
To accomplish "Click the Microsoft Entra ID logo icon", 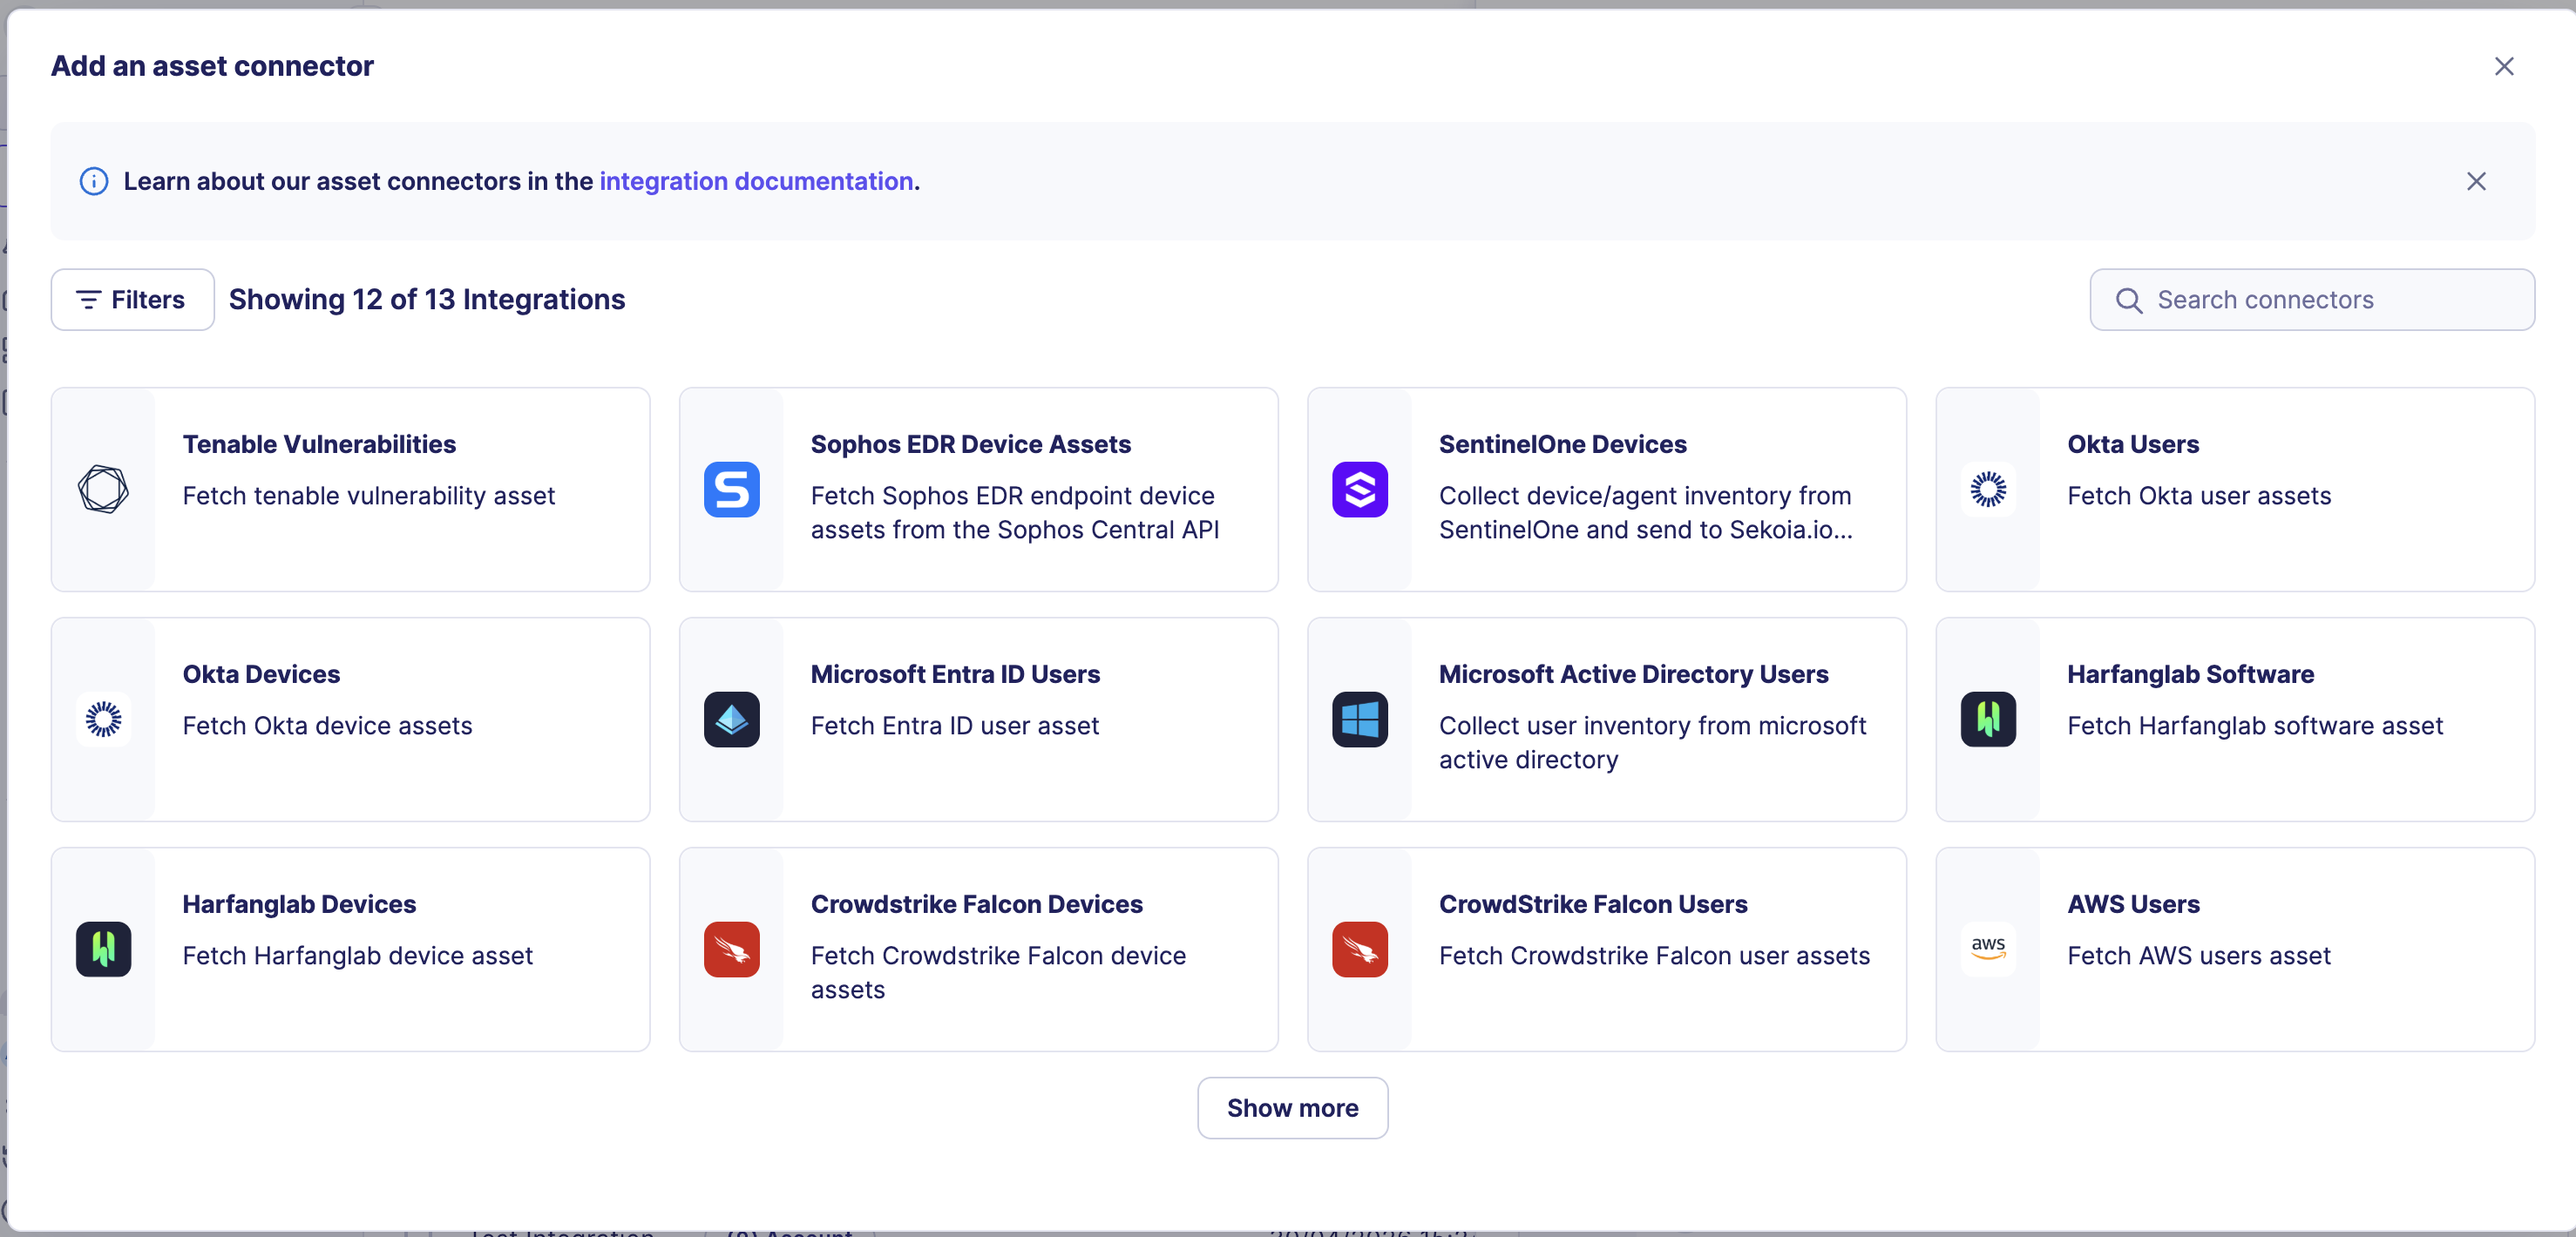I will 731,719.
